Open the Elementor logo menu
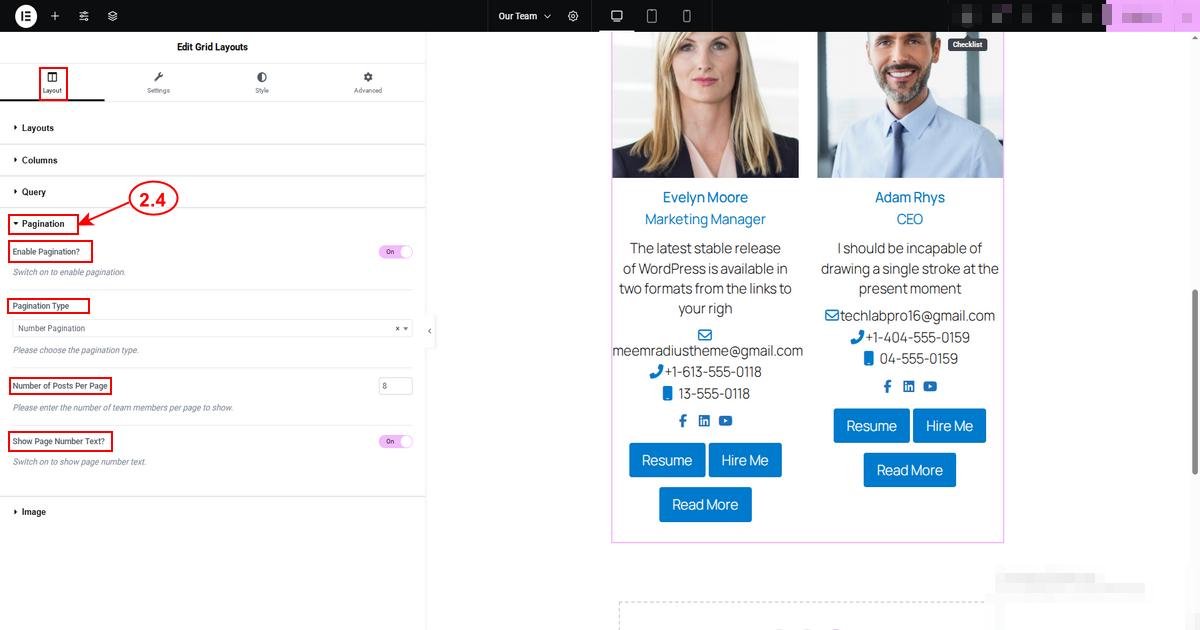 26,16
